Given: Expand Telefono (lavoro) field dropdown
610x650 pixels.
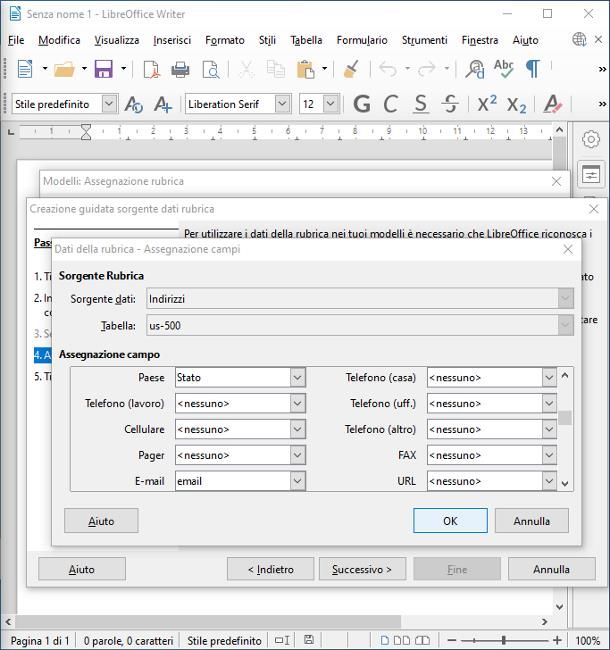Looking at the screenshot, I should [x=298, y=403].
